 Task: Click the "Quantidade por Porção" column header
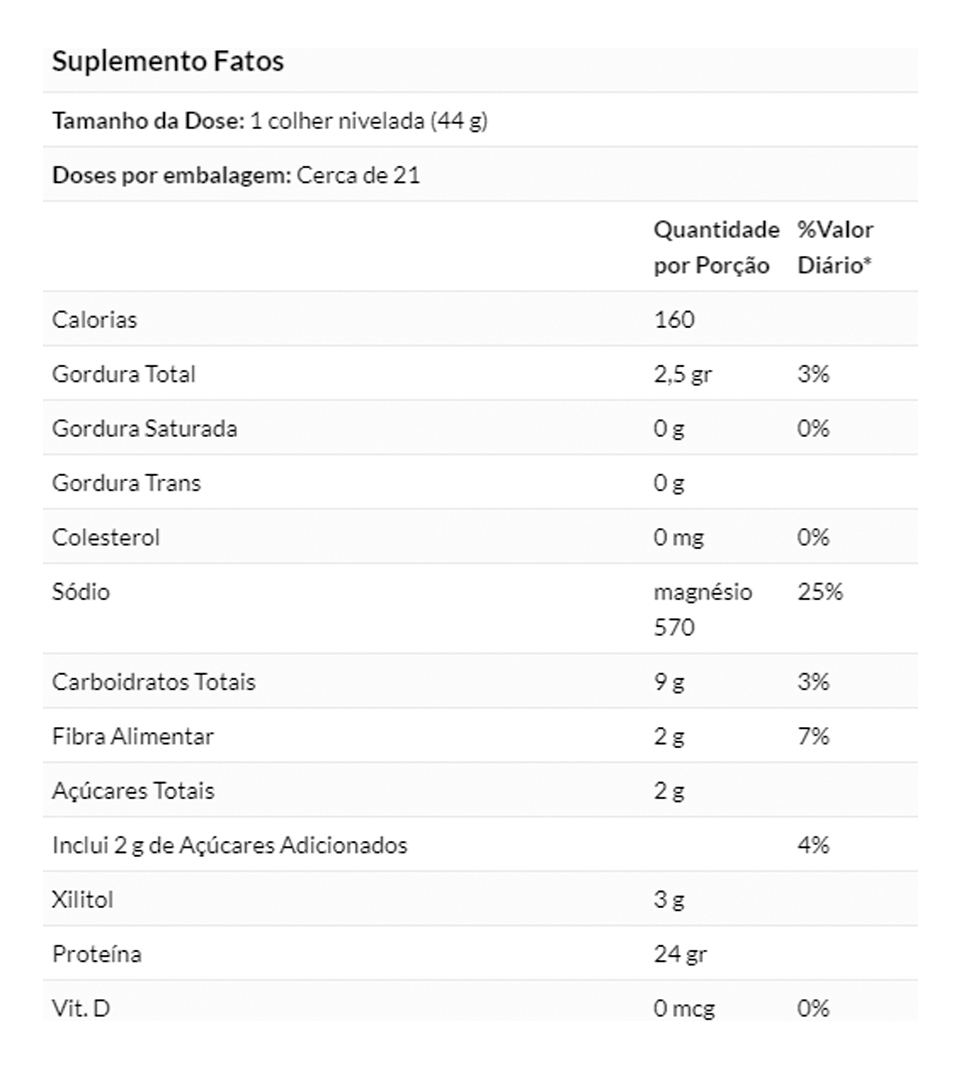pos(715,247)
